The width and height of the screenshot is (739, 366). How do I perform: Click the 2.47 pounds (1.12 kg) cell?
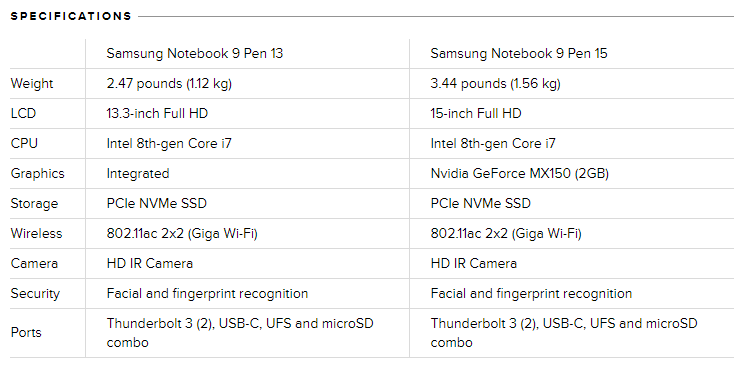coord(169,84)
